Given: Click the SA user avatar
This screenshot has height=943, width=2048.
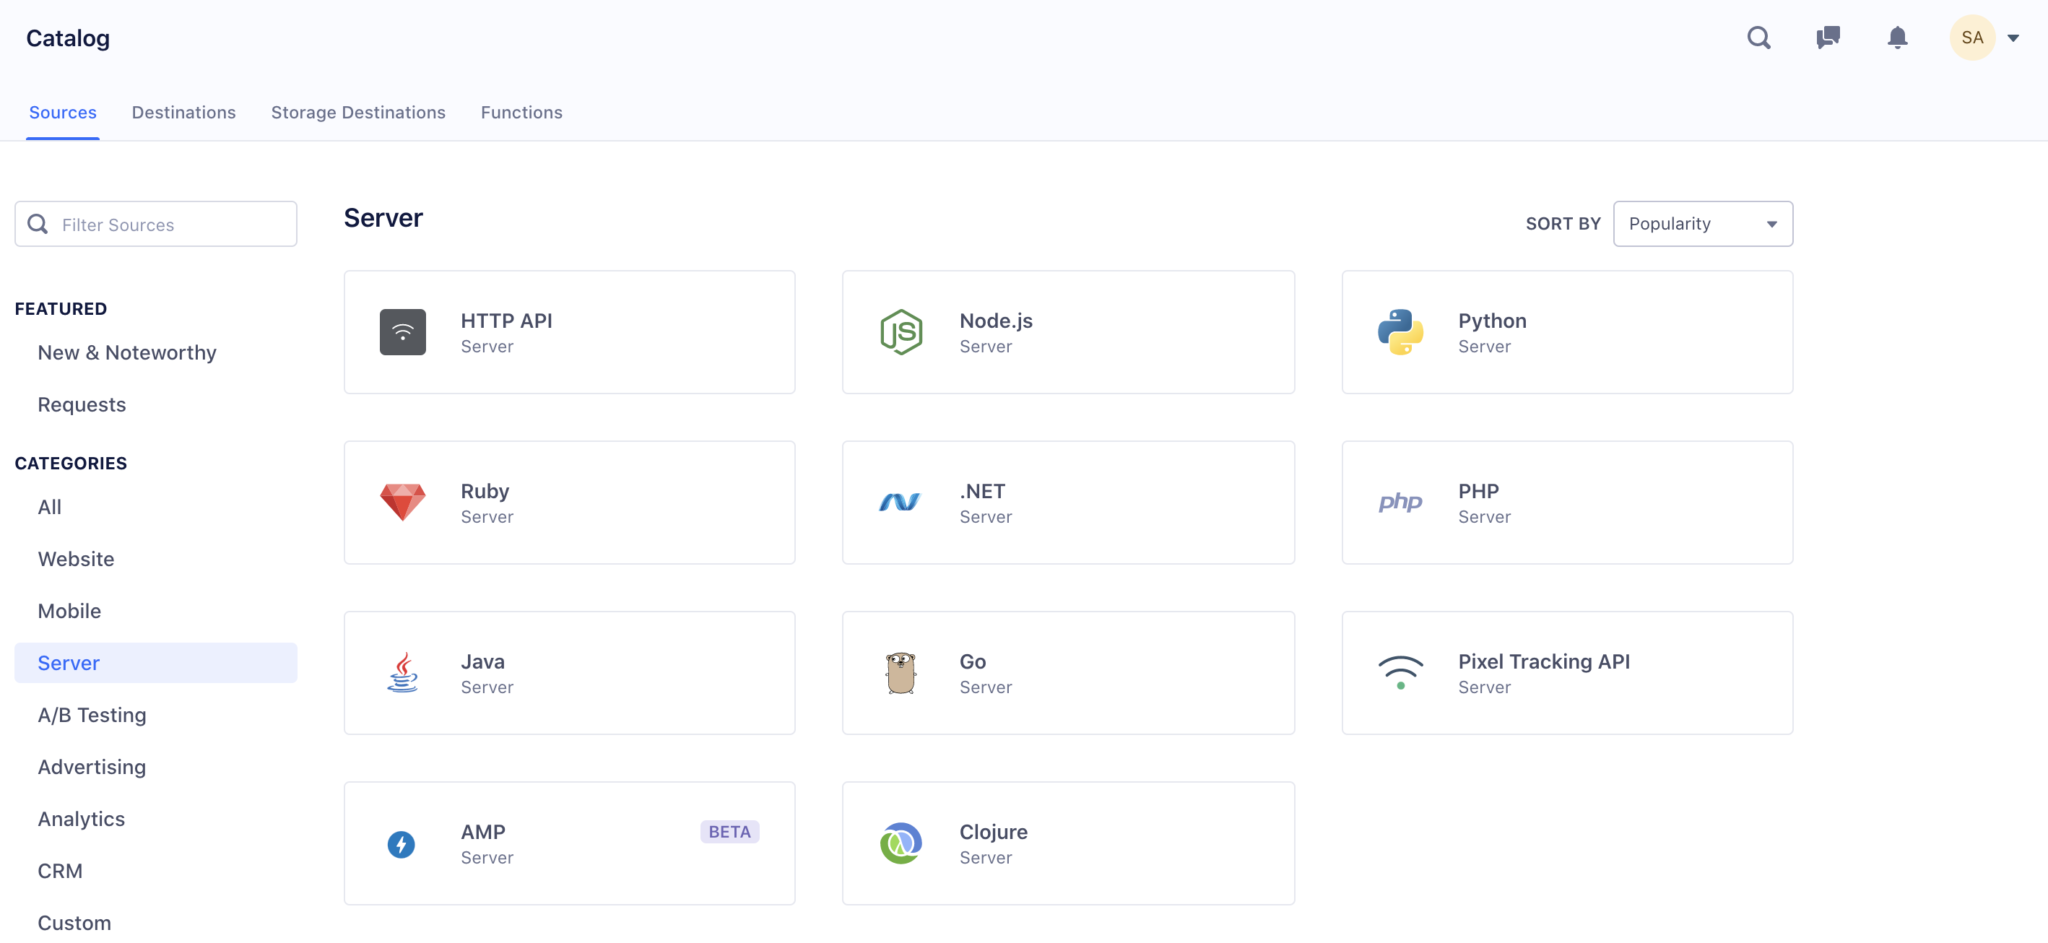Looking at the screenshot, I should pyautogui.click(x=1972, y=38).
